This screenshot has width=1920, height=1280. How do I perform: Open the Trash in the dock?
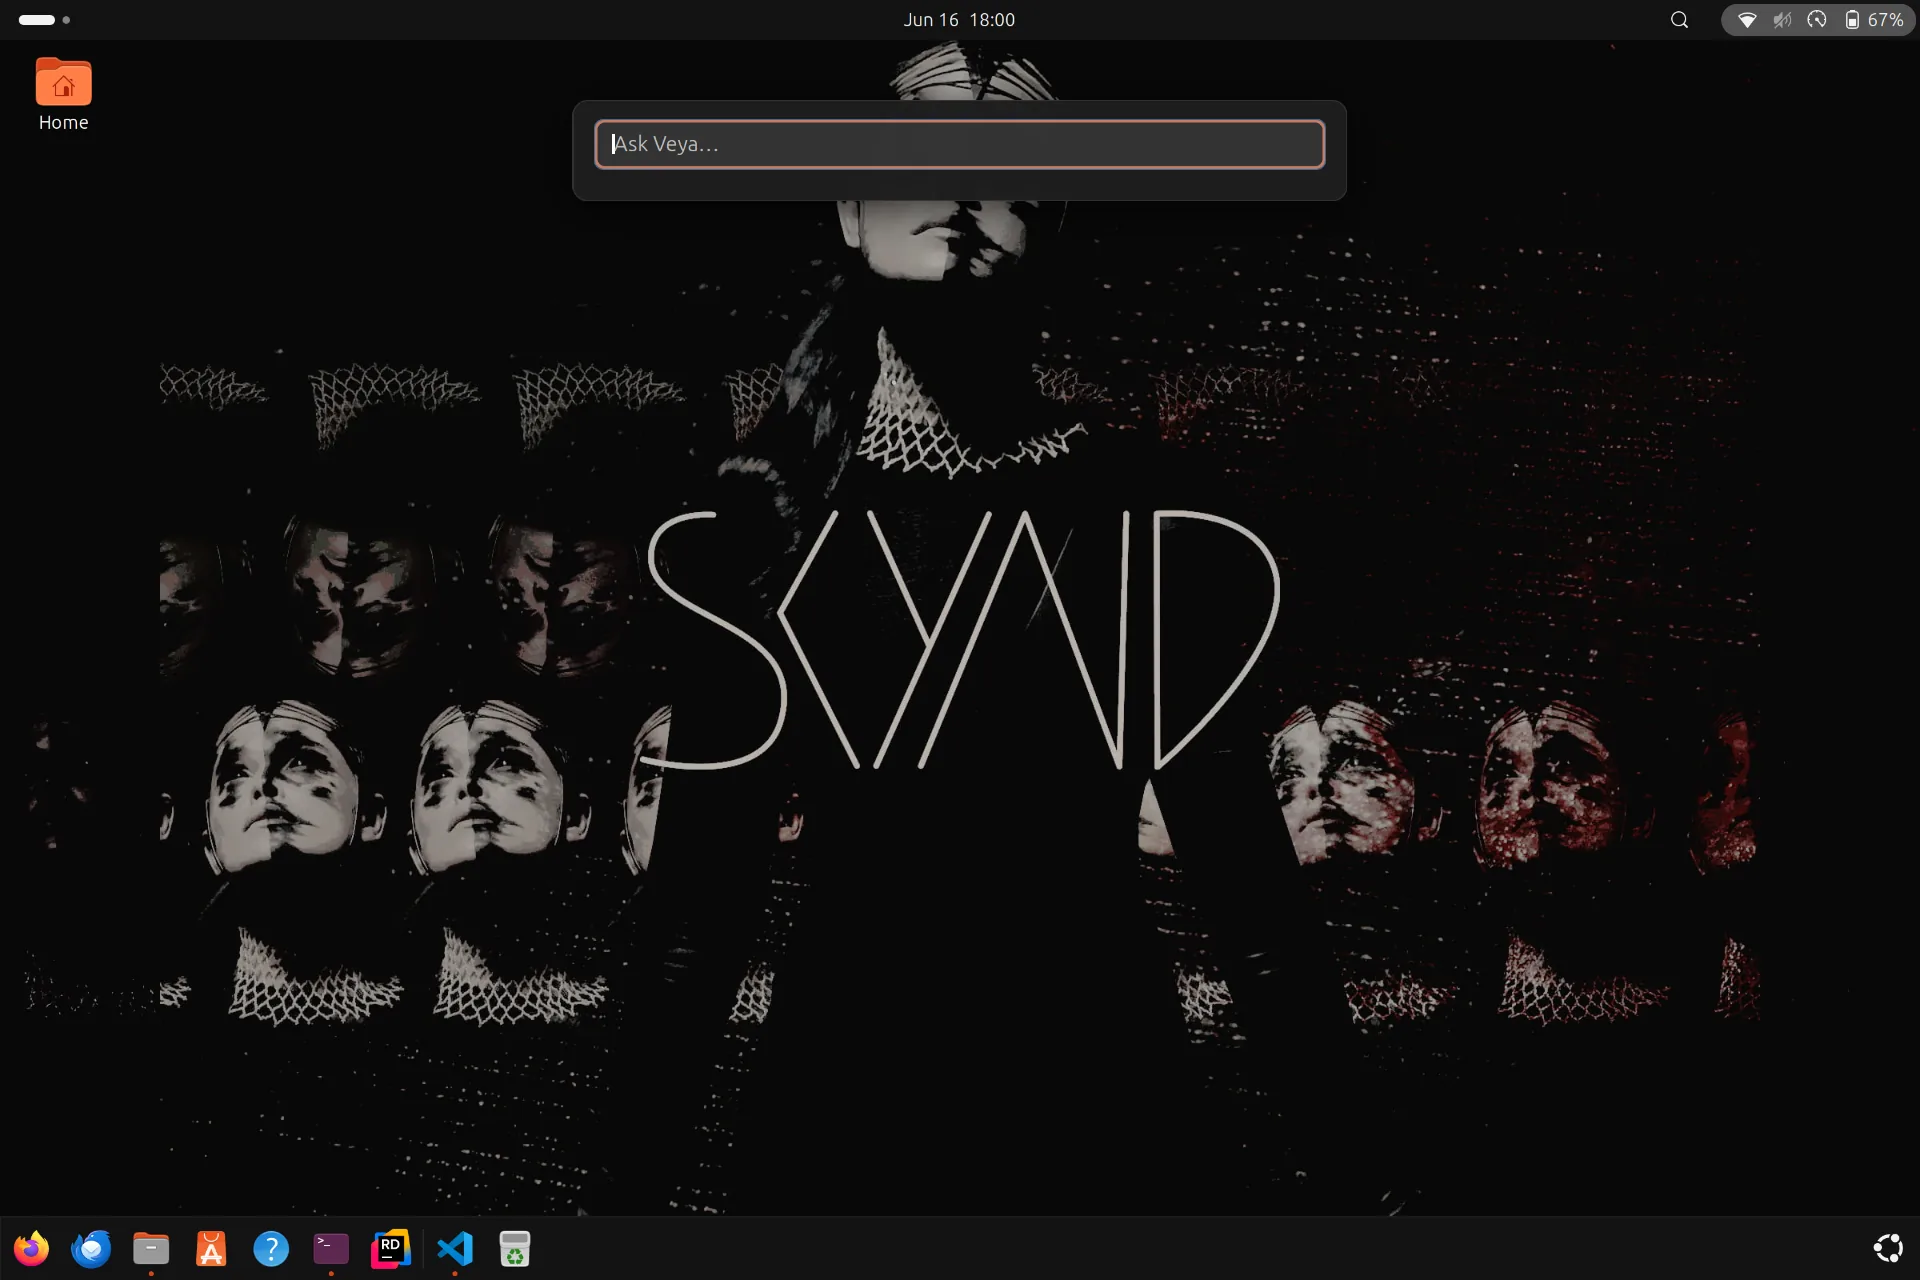[x=515, y=1248]
